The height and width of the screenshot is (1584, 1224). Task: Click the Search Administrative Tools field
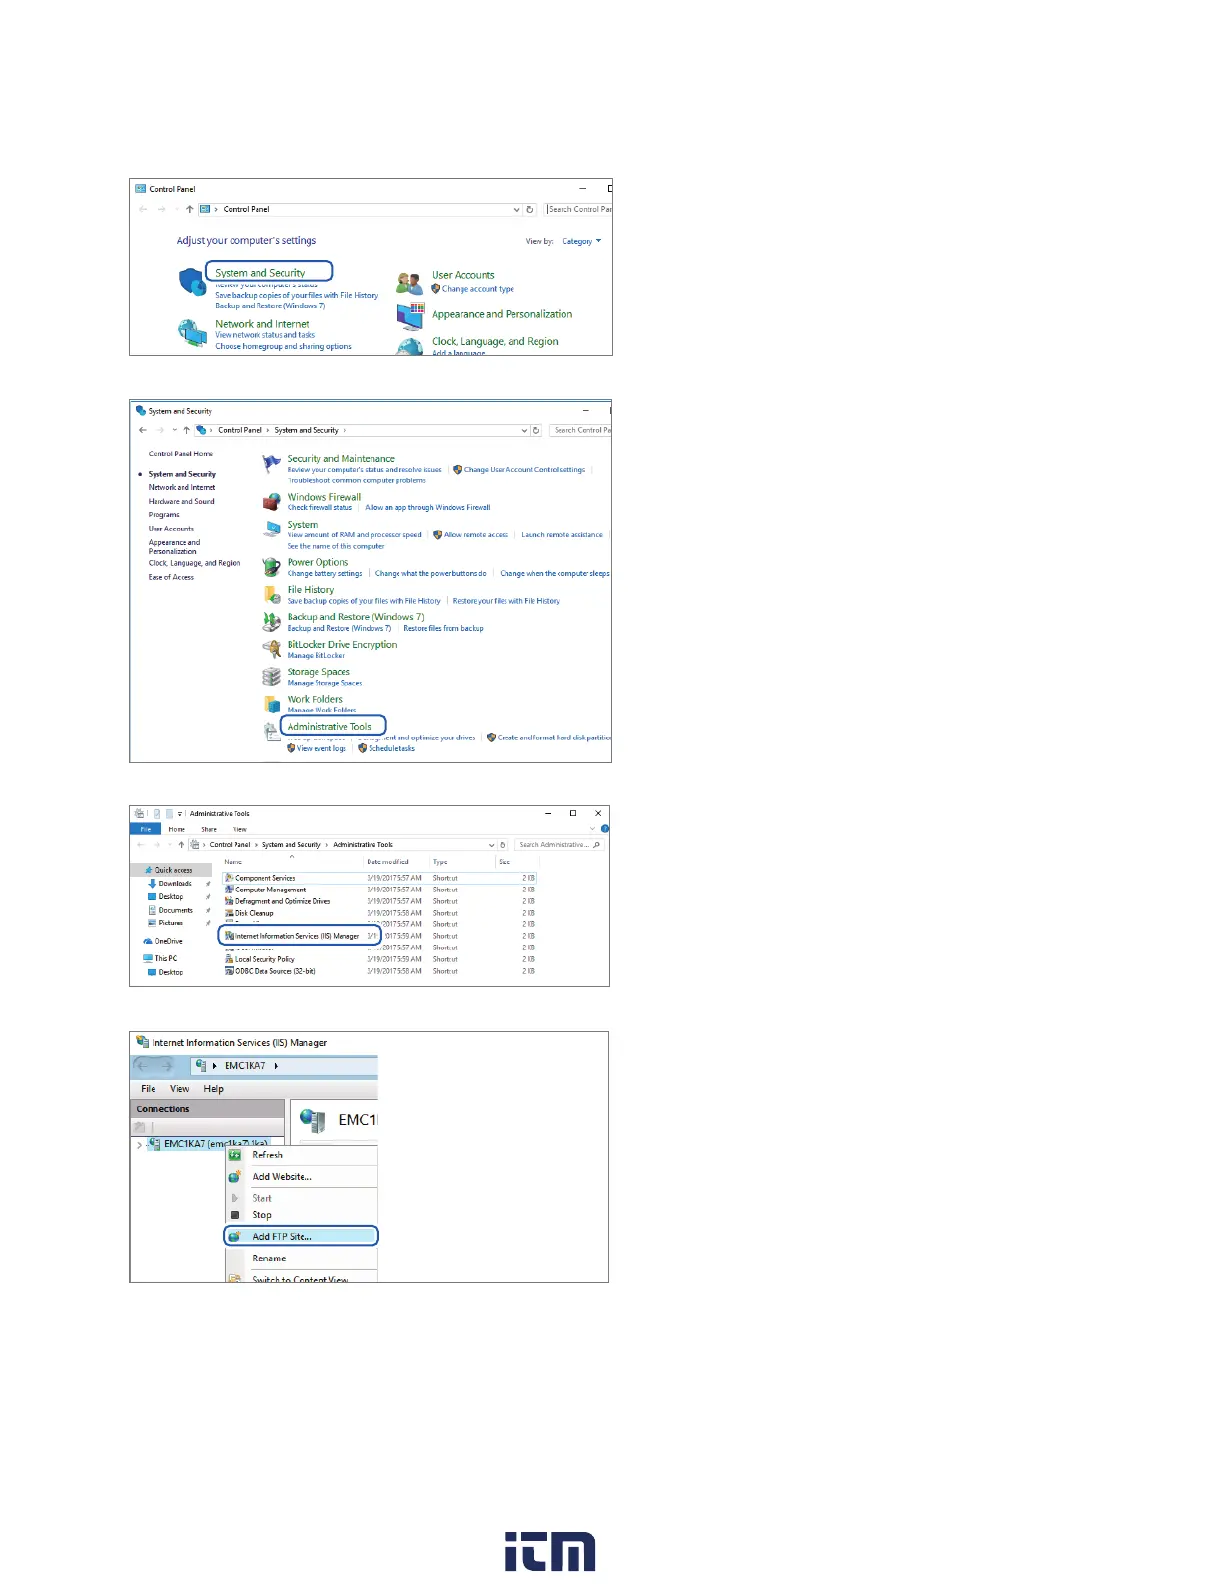[x=558, y=845]
